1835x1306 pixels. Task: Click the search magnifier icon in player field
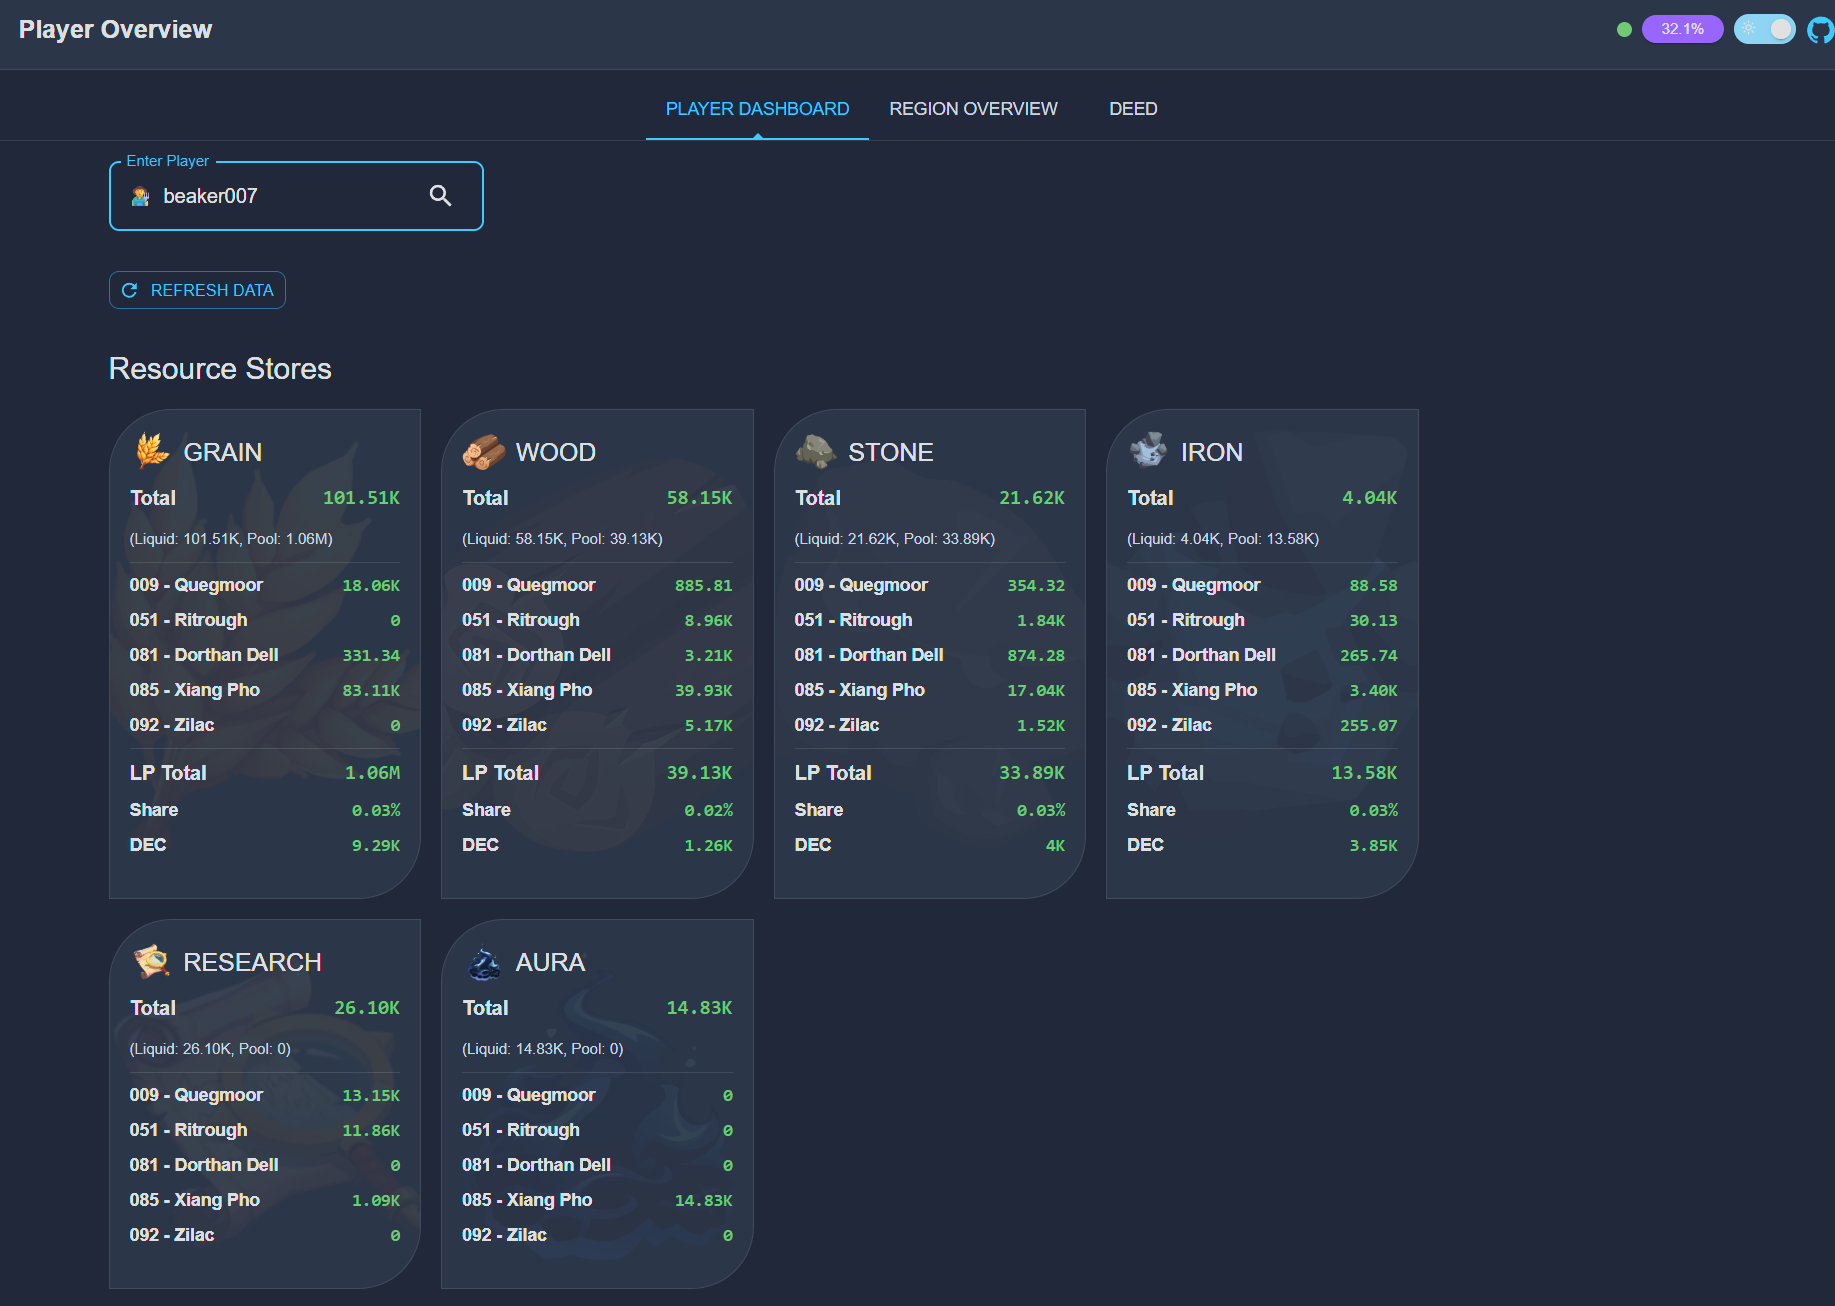(440, 196)
